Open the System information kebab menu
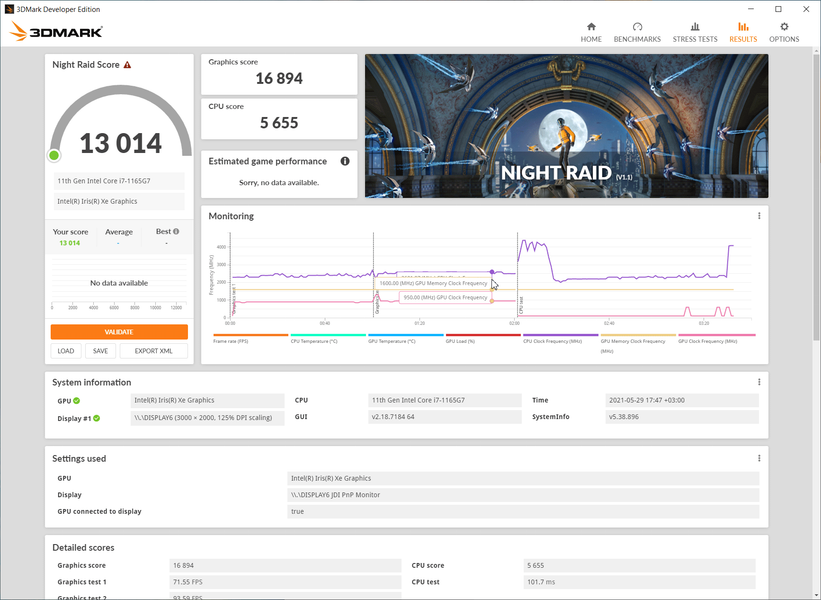 pyautogui.click(x=759, y=382)
